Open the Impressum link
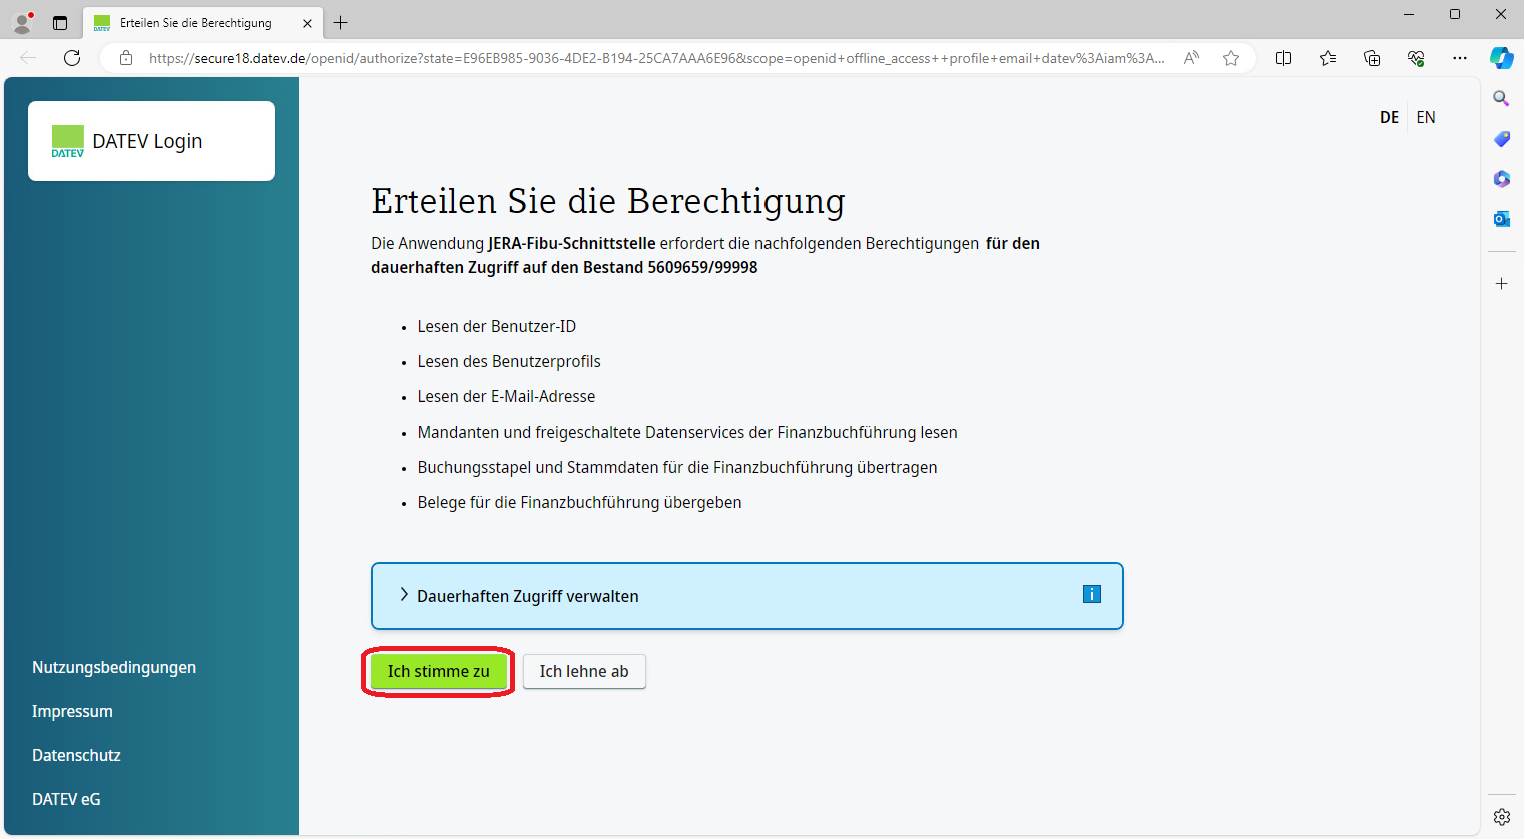This screenshot has width=1525, height=840. tap(72, 711)
